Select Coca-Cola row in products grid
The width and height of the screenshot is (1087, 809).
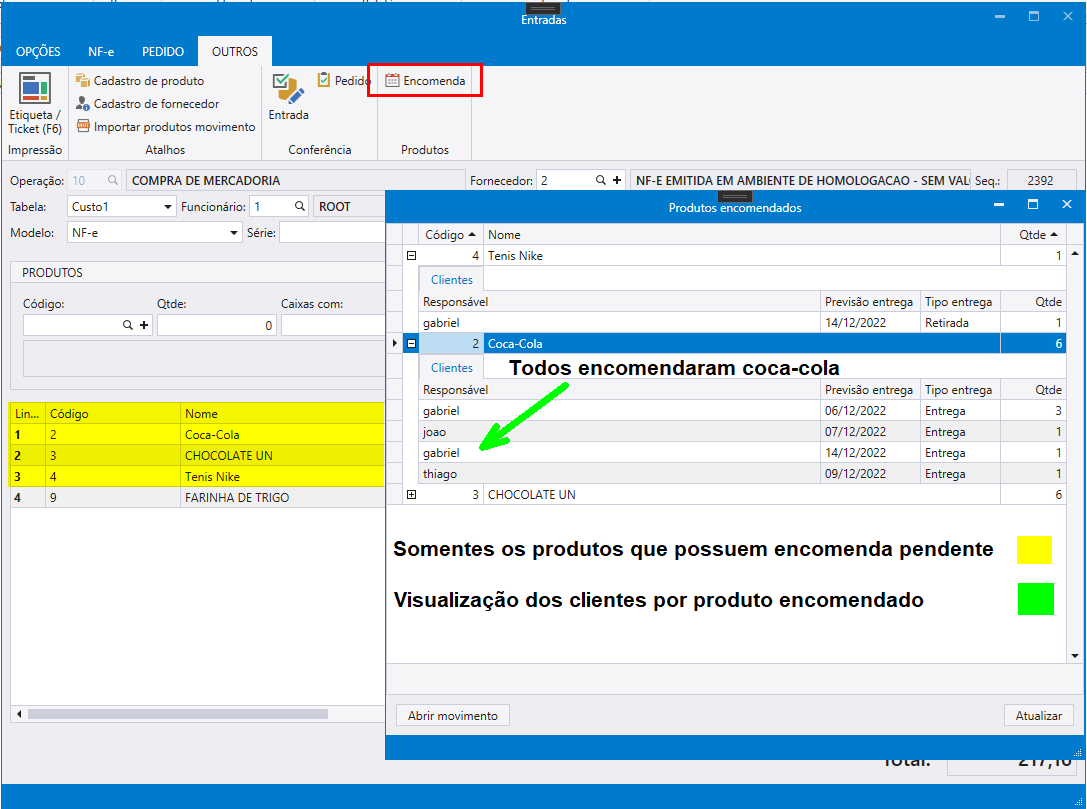[198, 435]
